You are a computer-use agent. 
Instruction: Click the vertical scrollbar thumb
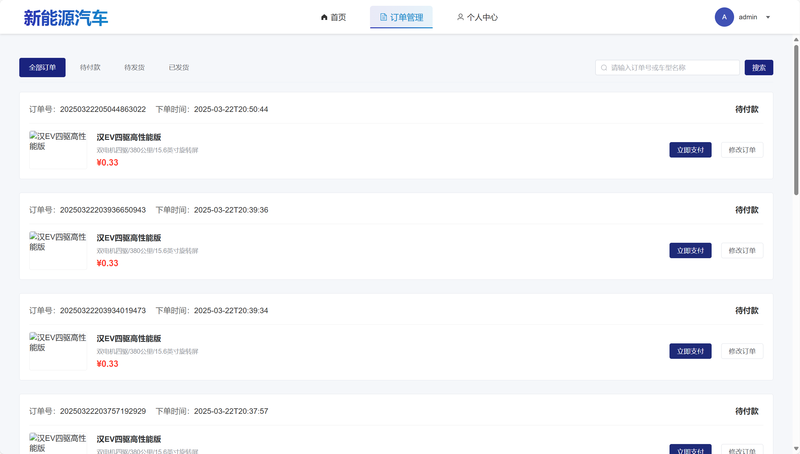coord(796,120)
